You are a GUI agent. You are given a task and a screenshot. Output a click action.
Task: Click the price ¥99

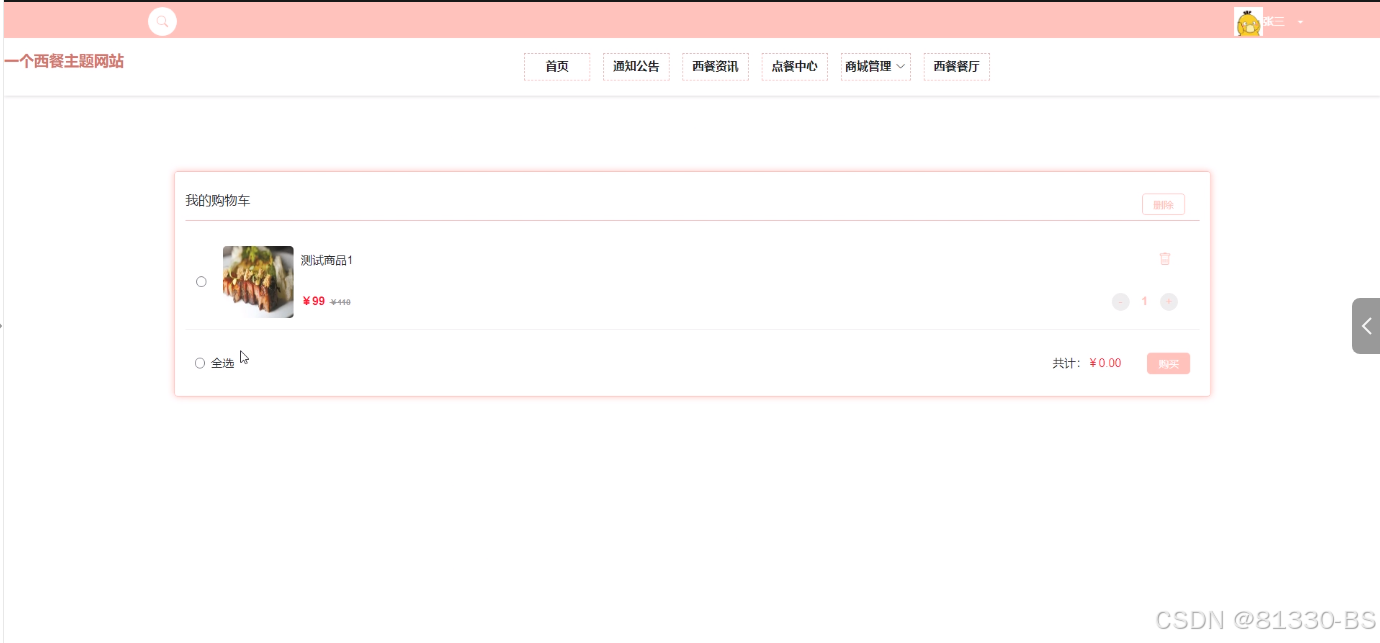[314, 301]
